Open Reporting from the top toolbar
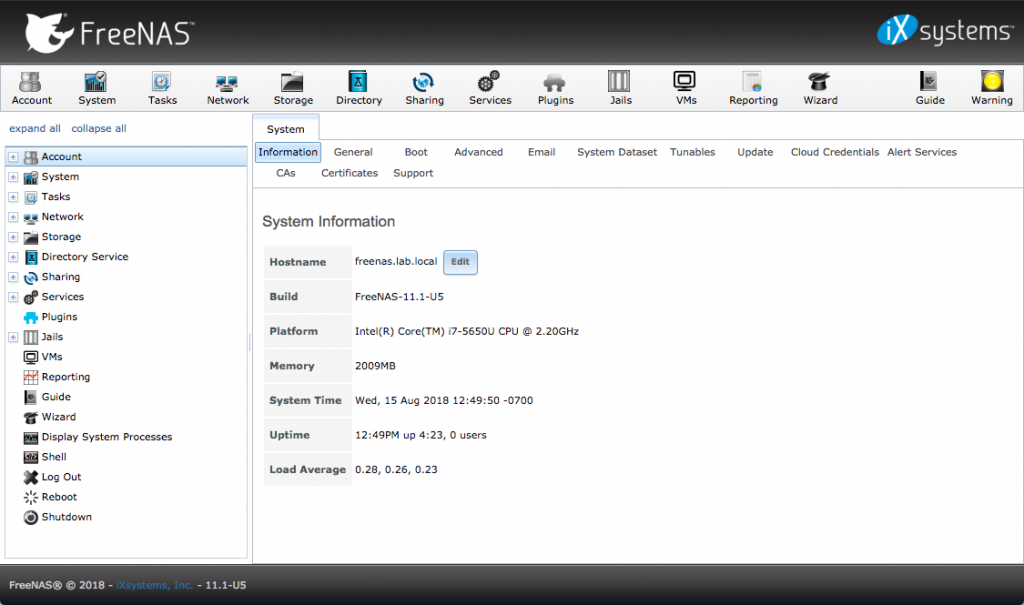1024x605 pixels. (x=753, y=87)
